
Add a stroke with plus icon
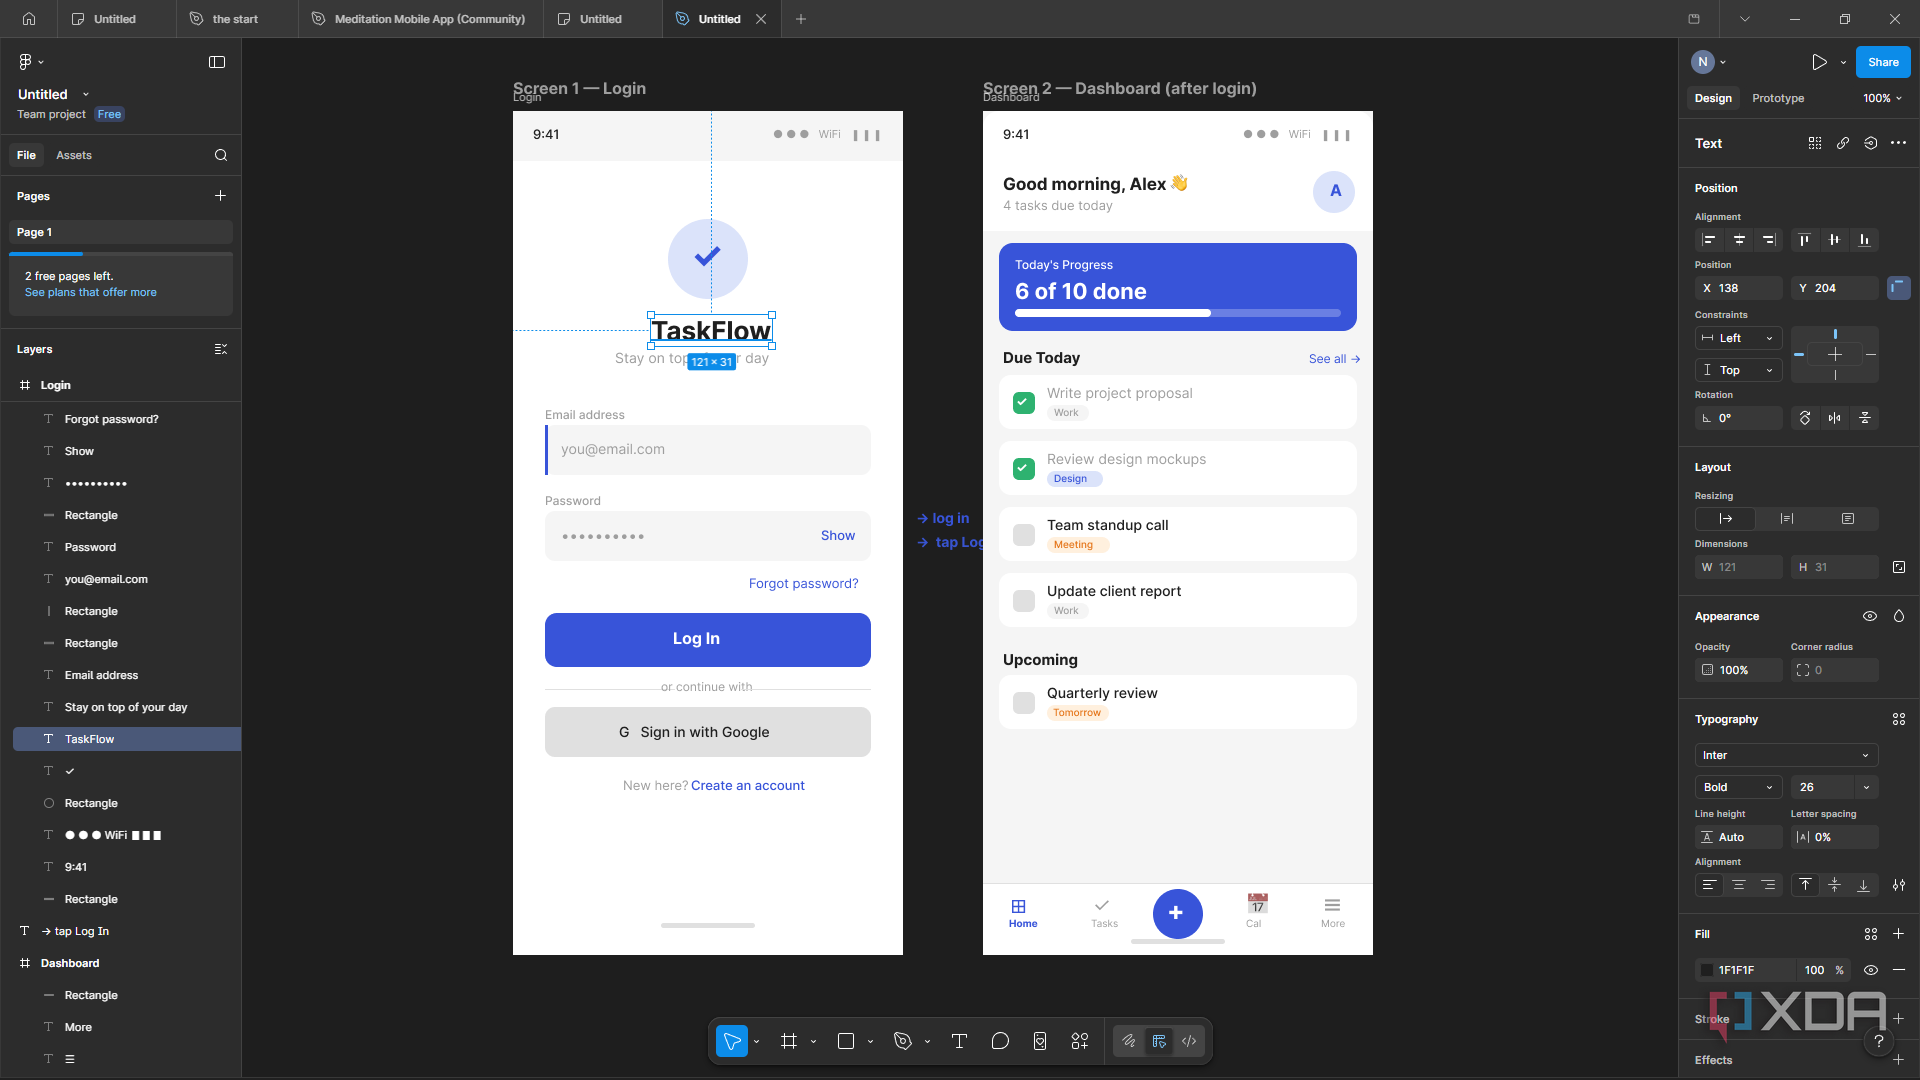[x=1899, y=1018]
